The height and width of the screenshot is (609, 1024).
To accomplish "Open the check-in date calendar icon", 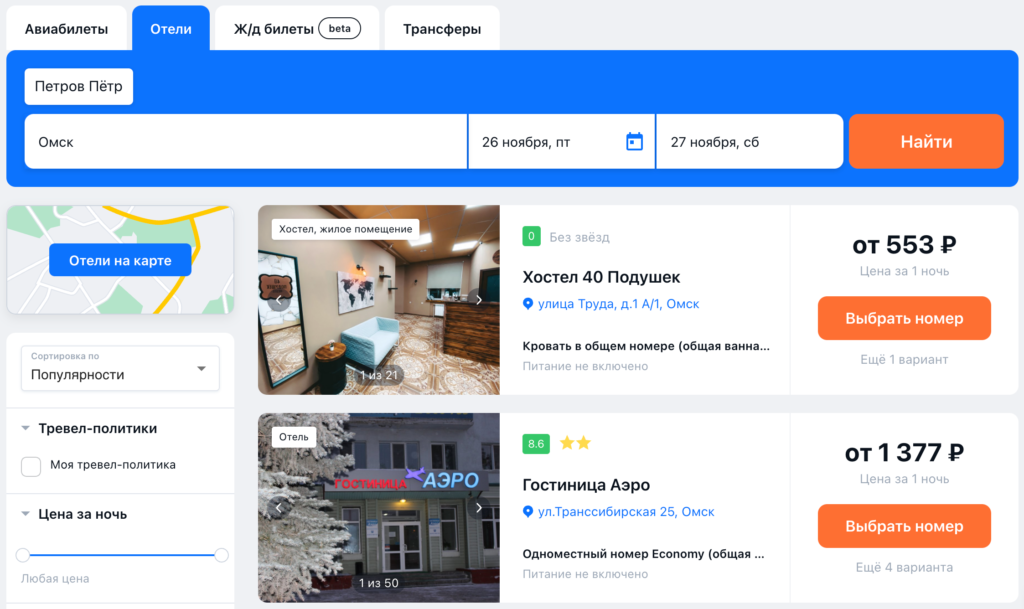I will pyautogui.click(x=634, y=142).
